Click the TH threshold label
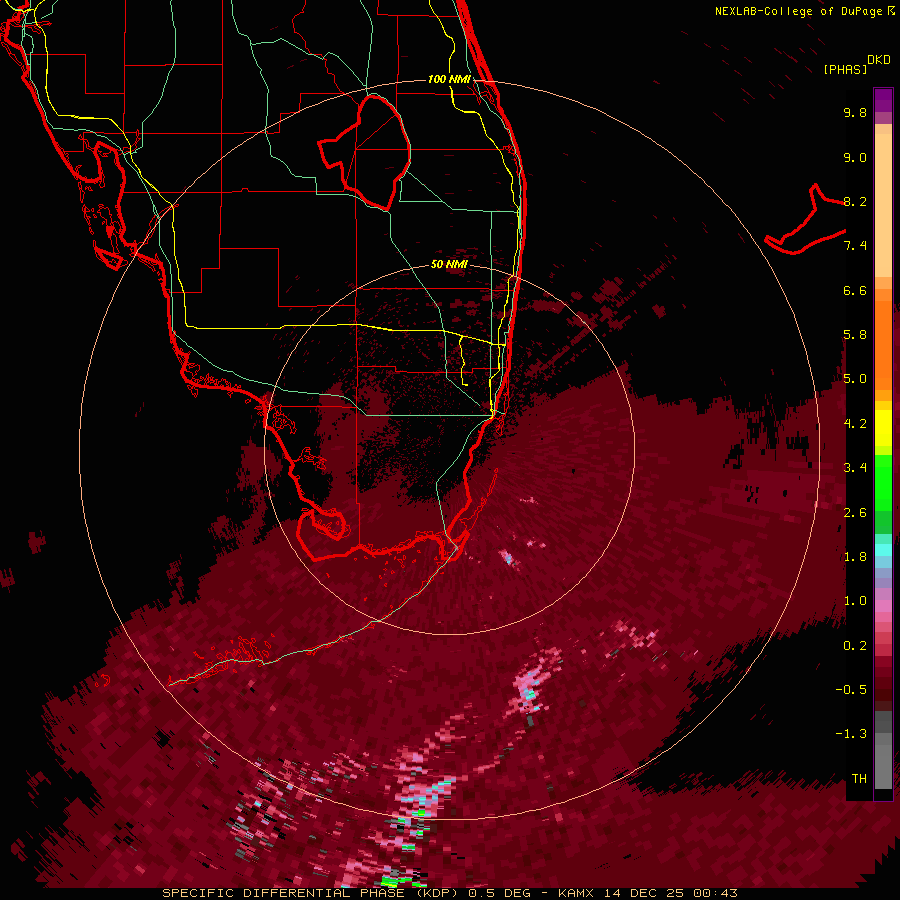 859,778
